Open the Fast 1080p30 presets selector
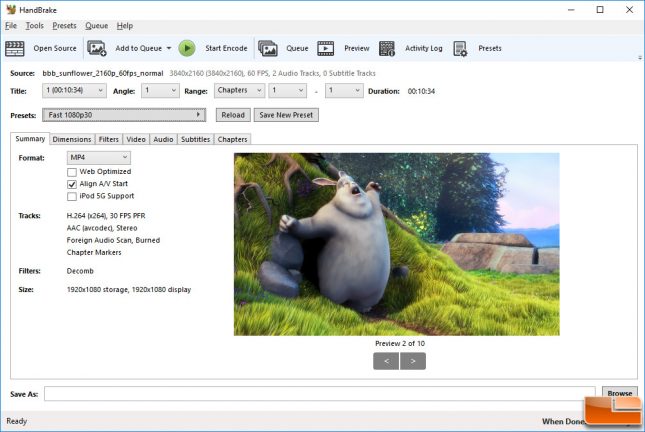Image resolution: width=645 pixels, height=432 pixels. tap(124, 115)
